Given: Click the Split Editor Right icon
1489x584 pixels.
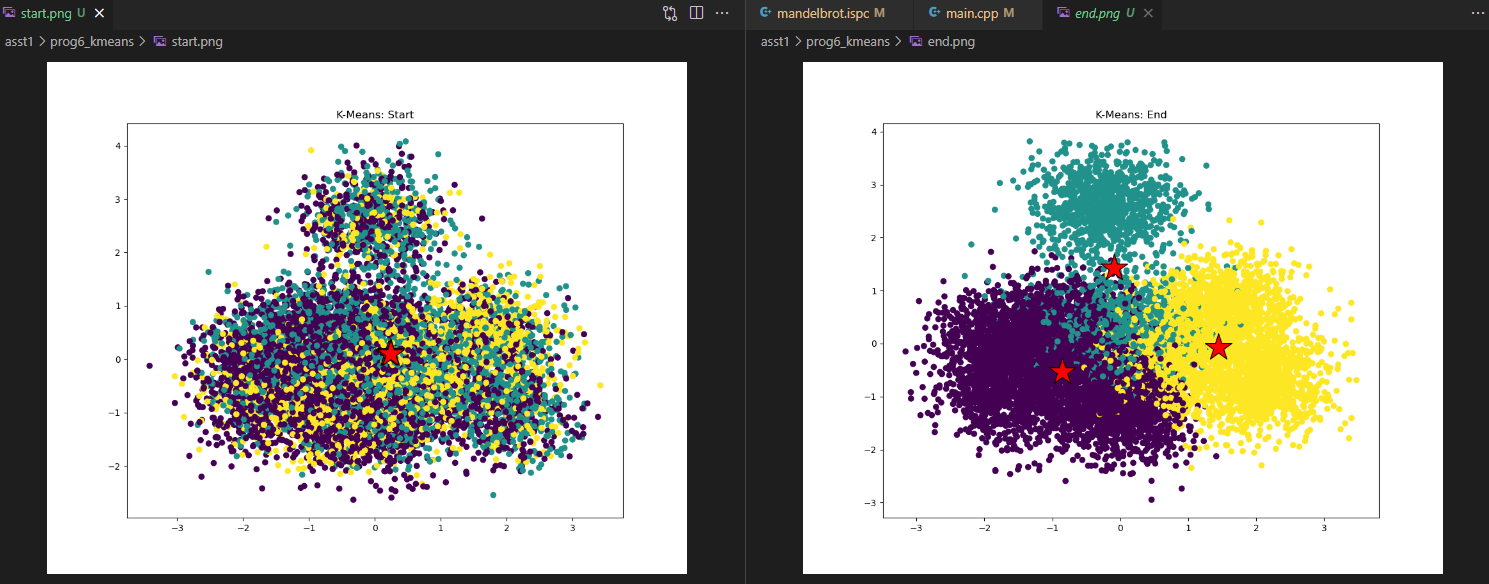Looking at the screenshot, I should (697, 13).
